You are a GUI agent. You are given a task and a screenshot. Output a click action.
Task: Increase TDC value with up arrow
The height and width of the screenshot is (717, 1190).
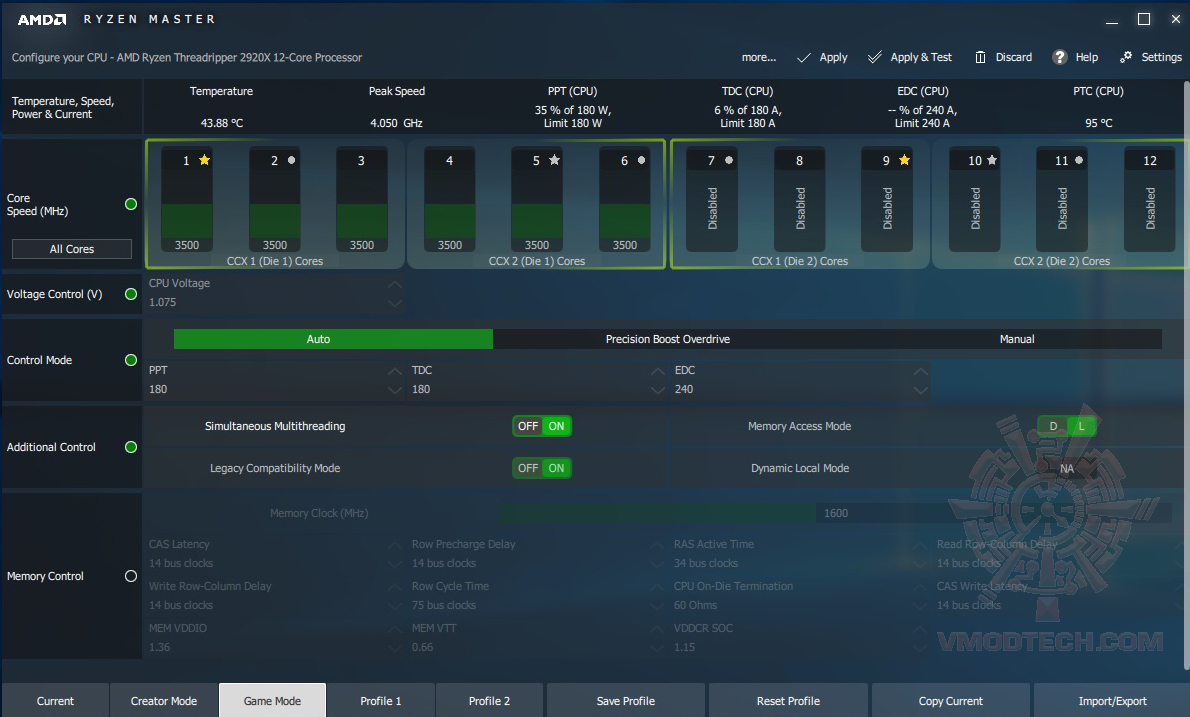(x=658, y=372)
